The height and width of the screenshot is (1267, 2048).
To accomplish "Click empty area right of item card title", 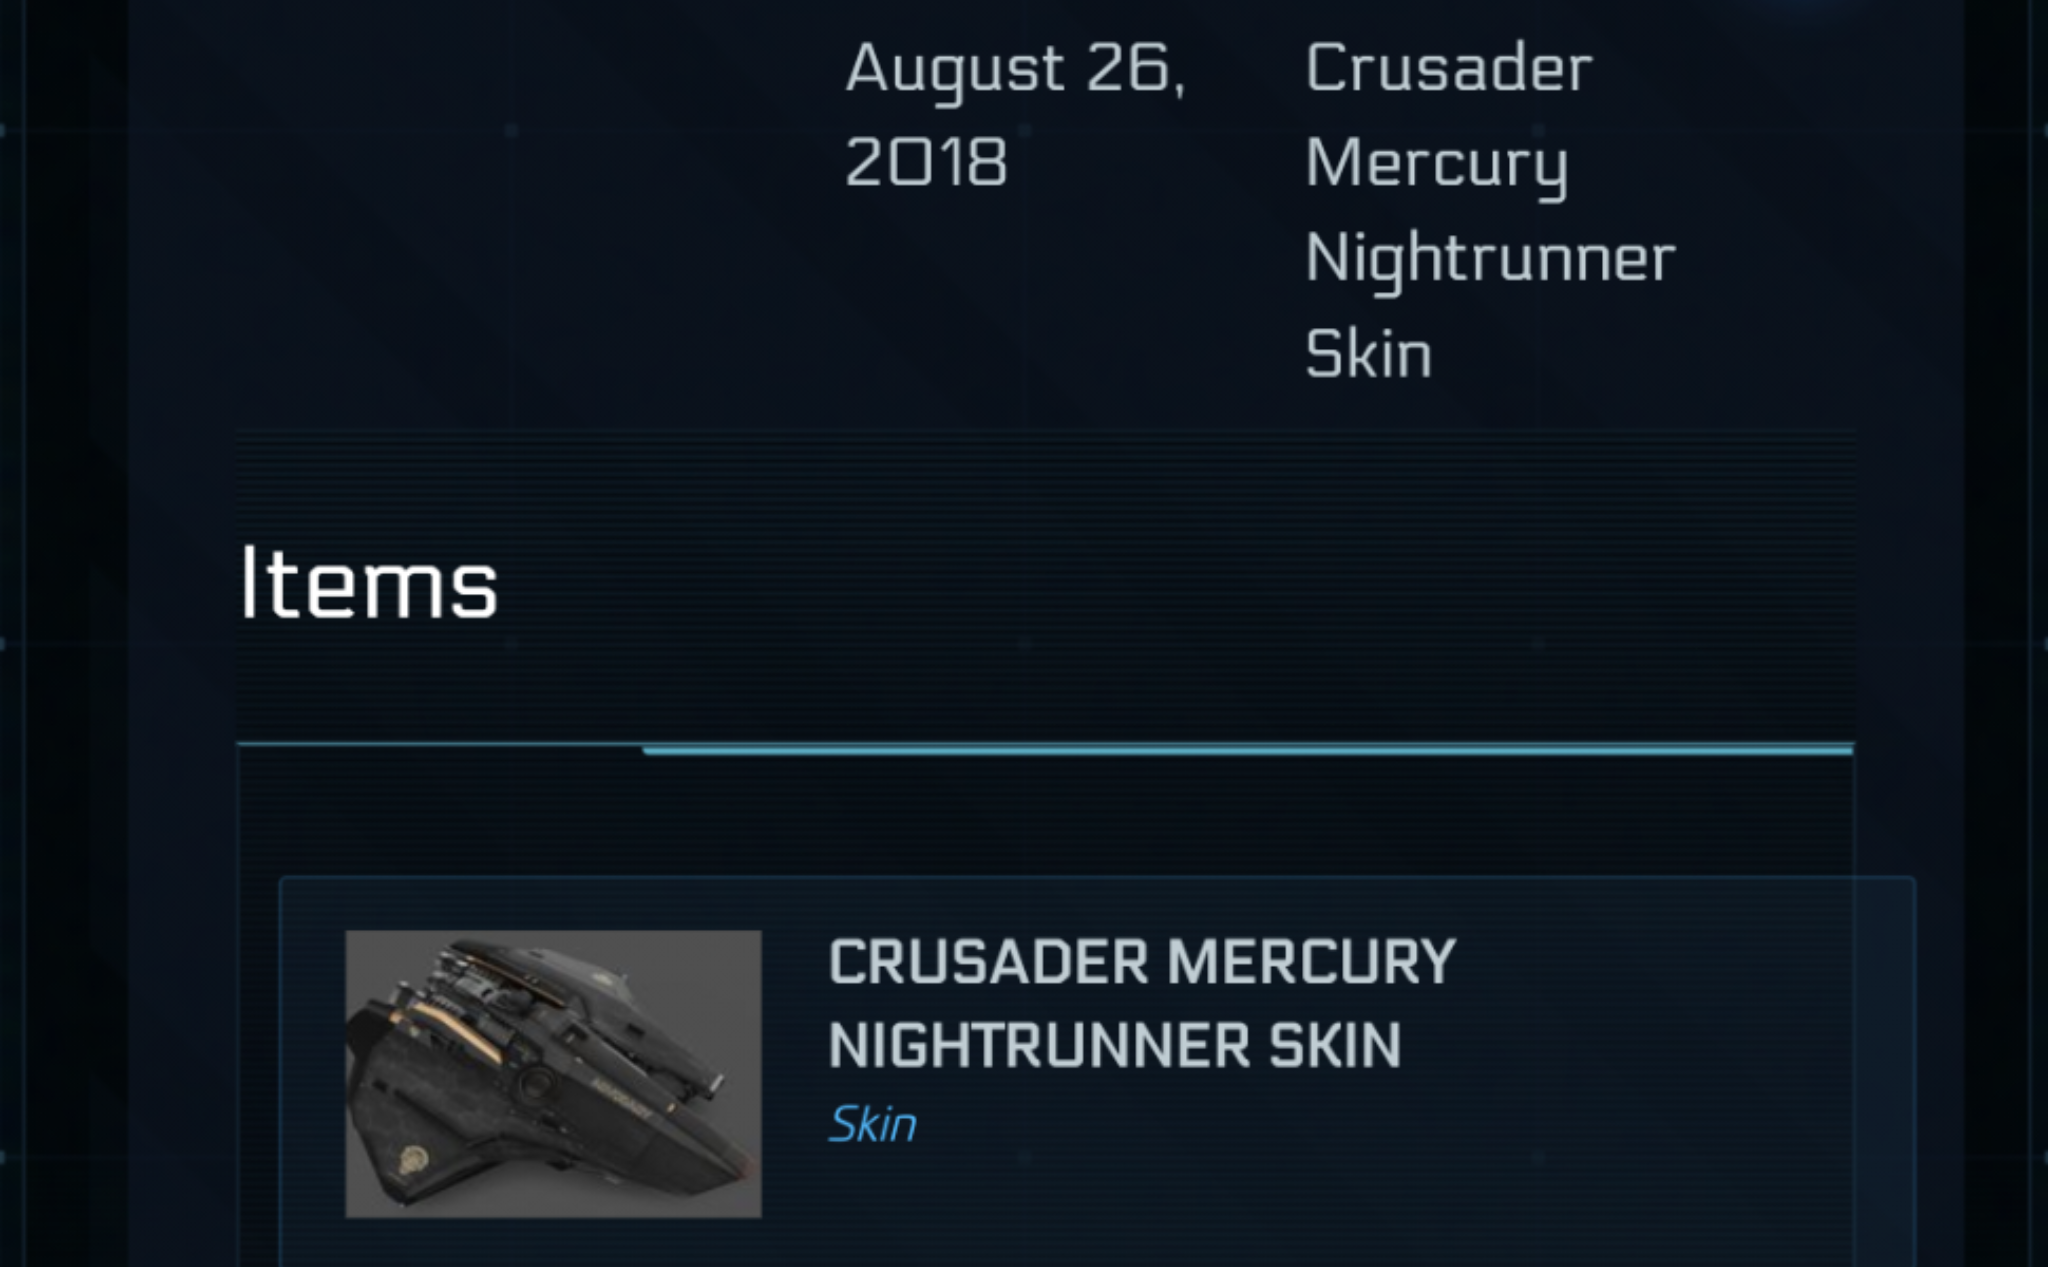I will (x=1680, y=1000).
